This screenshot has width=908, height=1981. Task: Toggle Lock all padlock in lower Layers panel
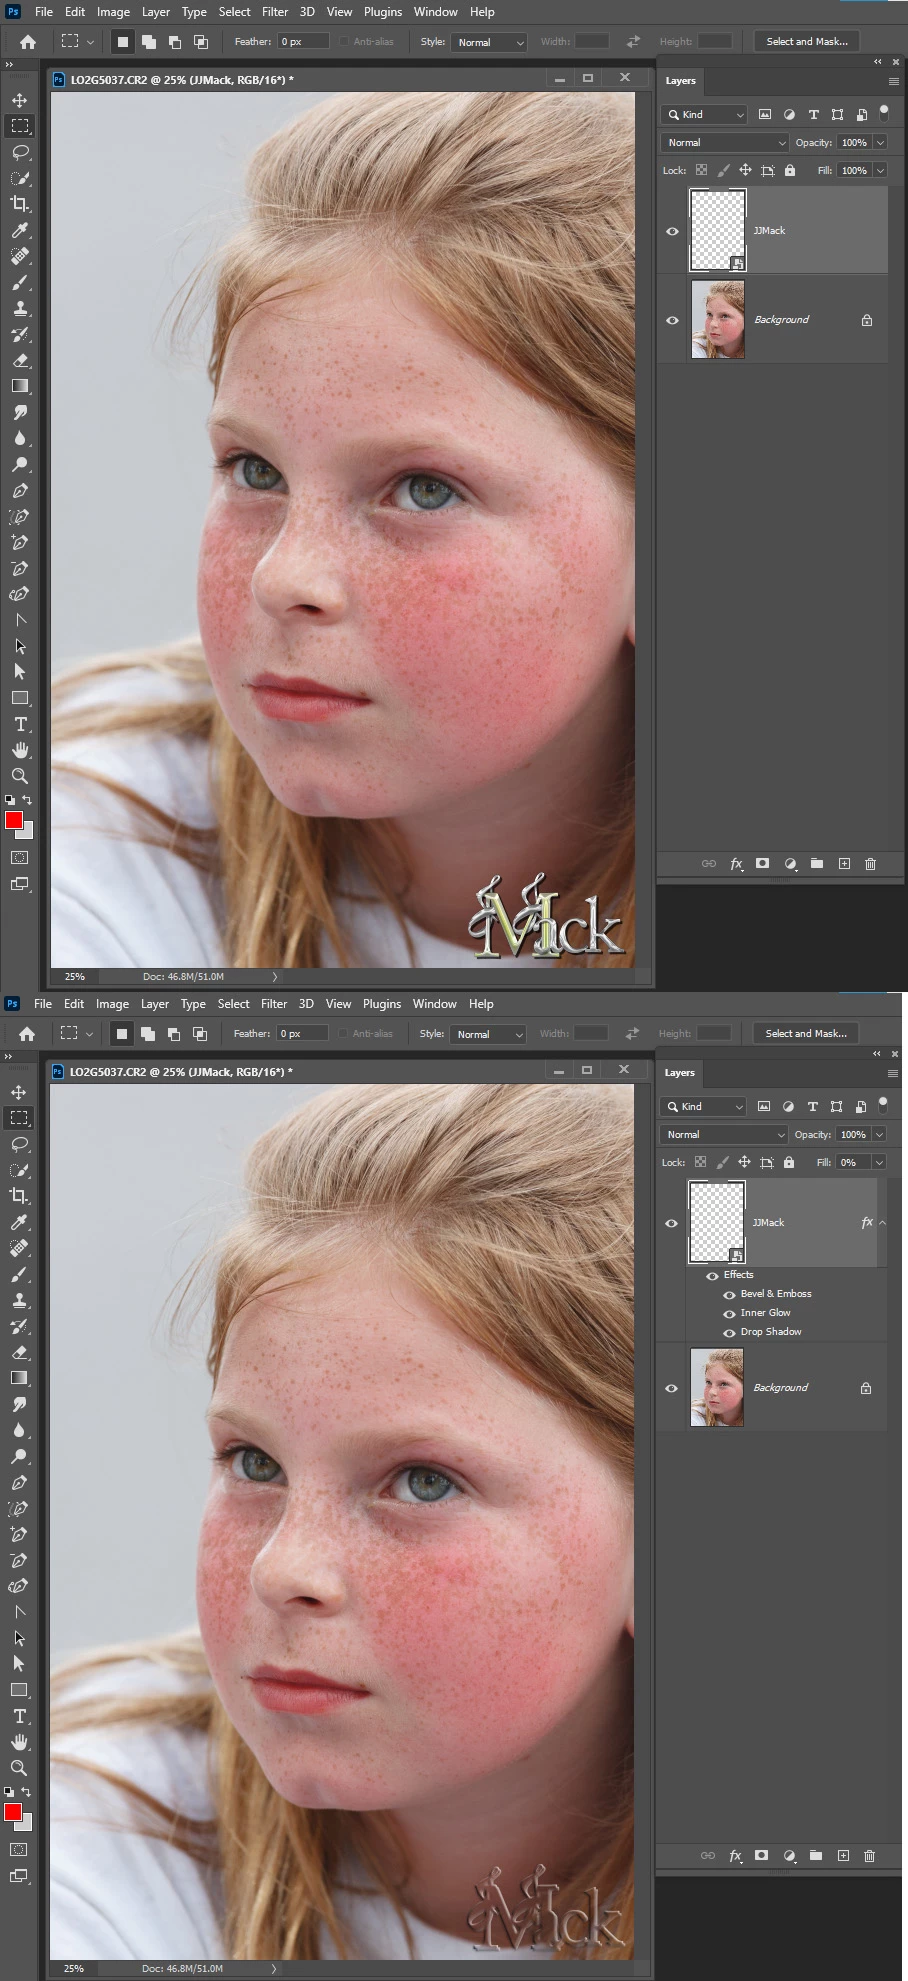coord(789,1162)
